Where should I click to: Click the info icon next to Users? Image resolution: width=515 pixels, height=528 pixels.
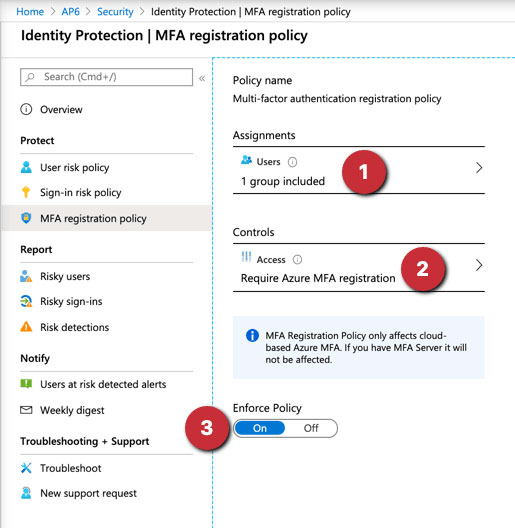click(292, 162)
